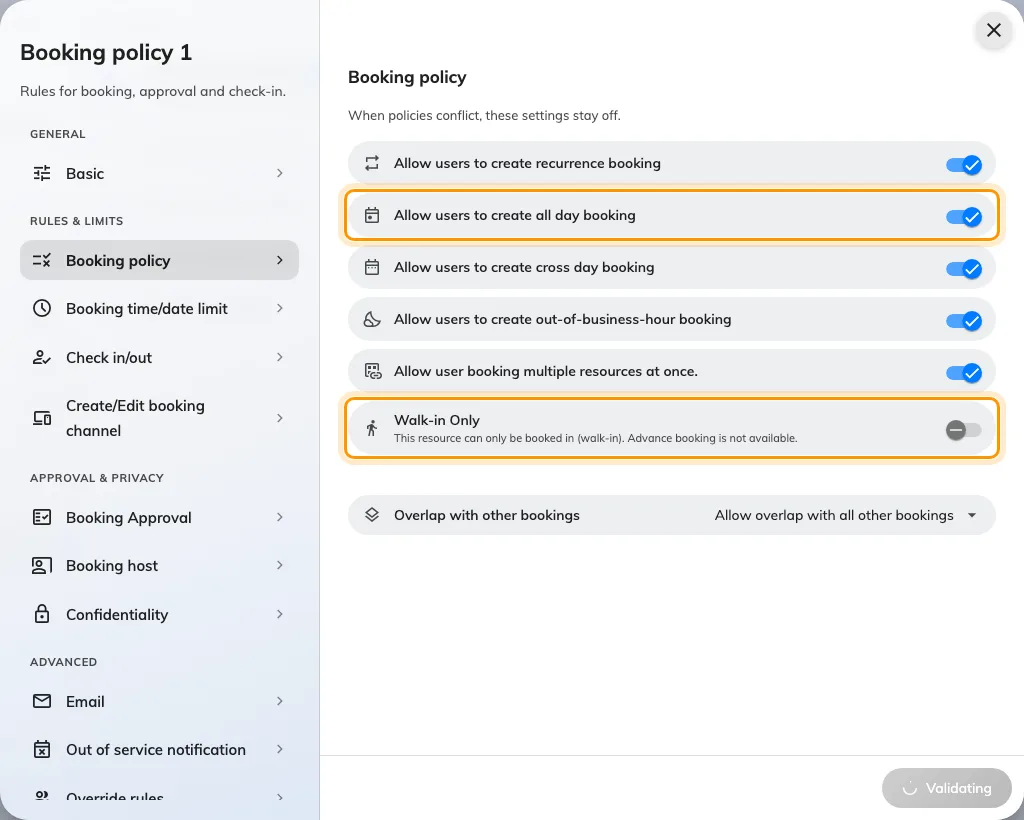Click the Validating button
Viewport: 1024px width, 820px height.
(x=946, y=788)
